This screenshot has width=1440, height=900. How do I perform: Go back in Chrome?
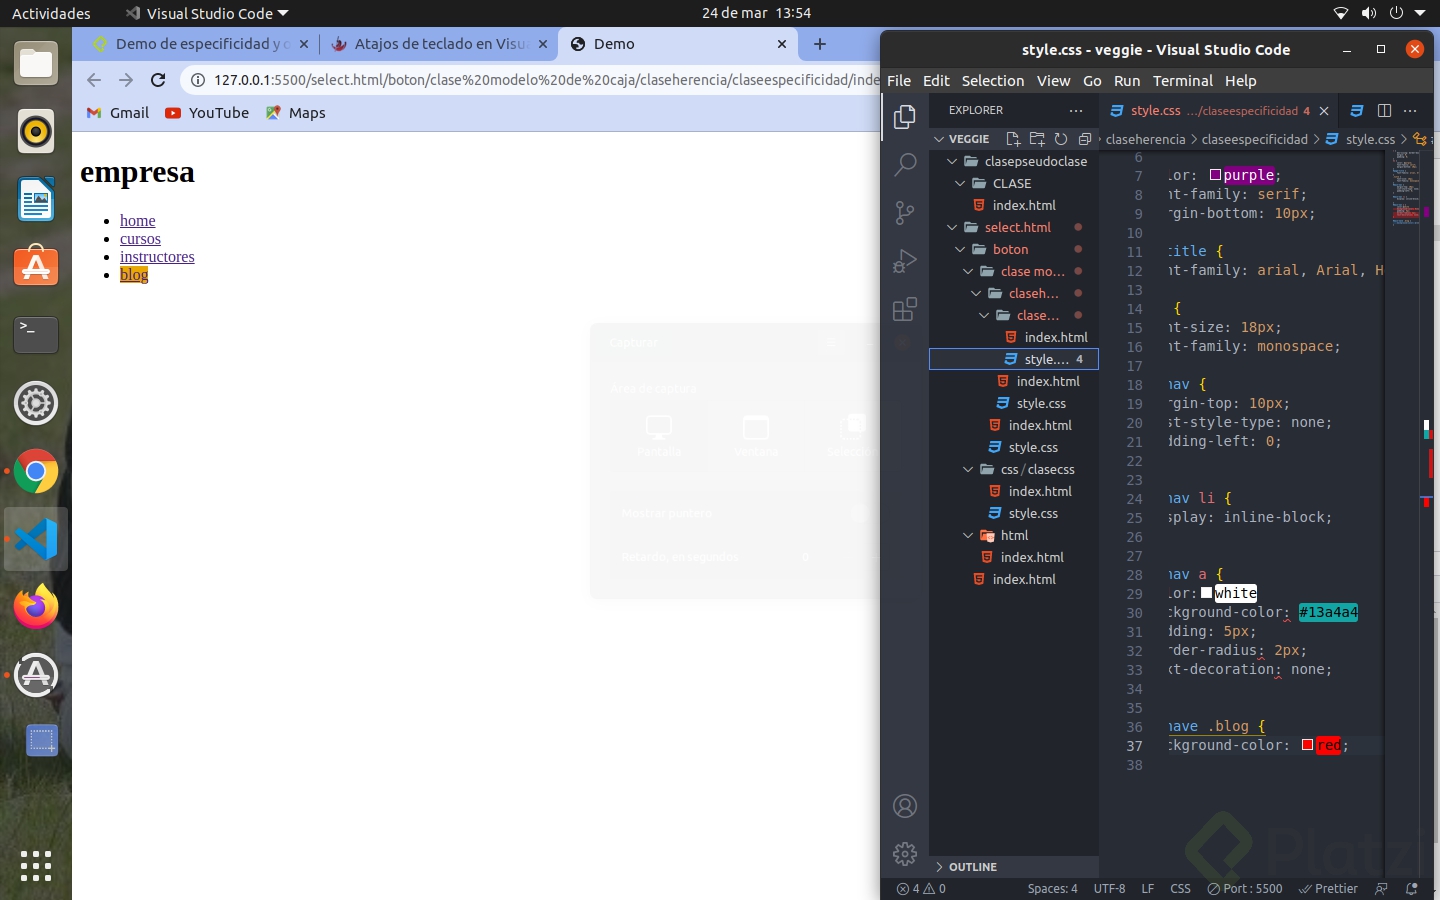(x=94, y=80)
